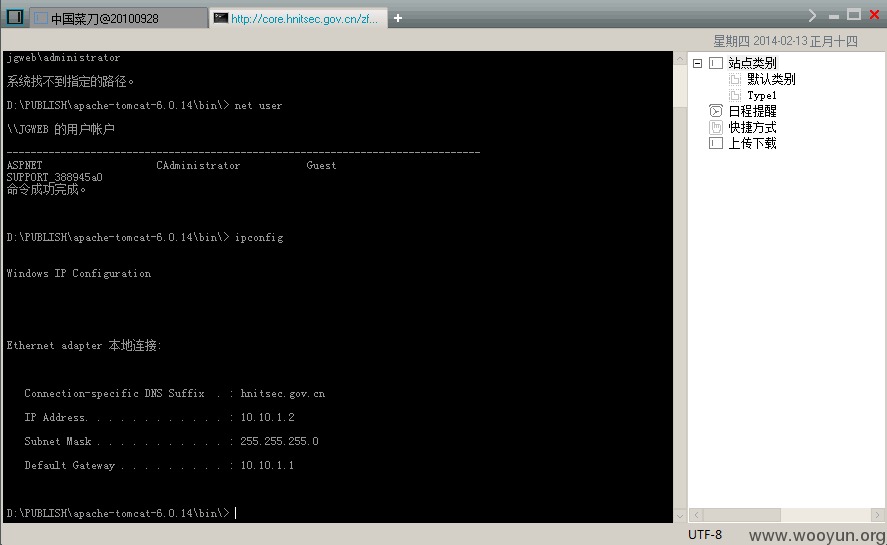
Task: Click the jgweb\administrator text
Action: coord(63,57)
